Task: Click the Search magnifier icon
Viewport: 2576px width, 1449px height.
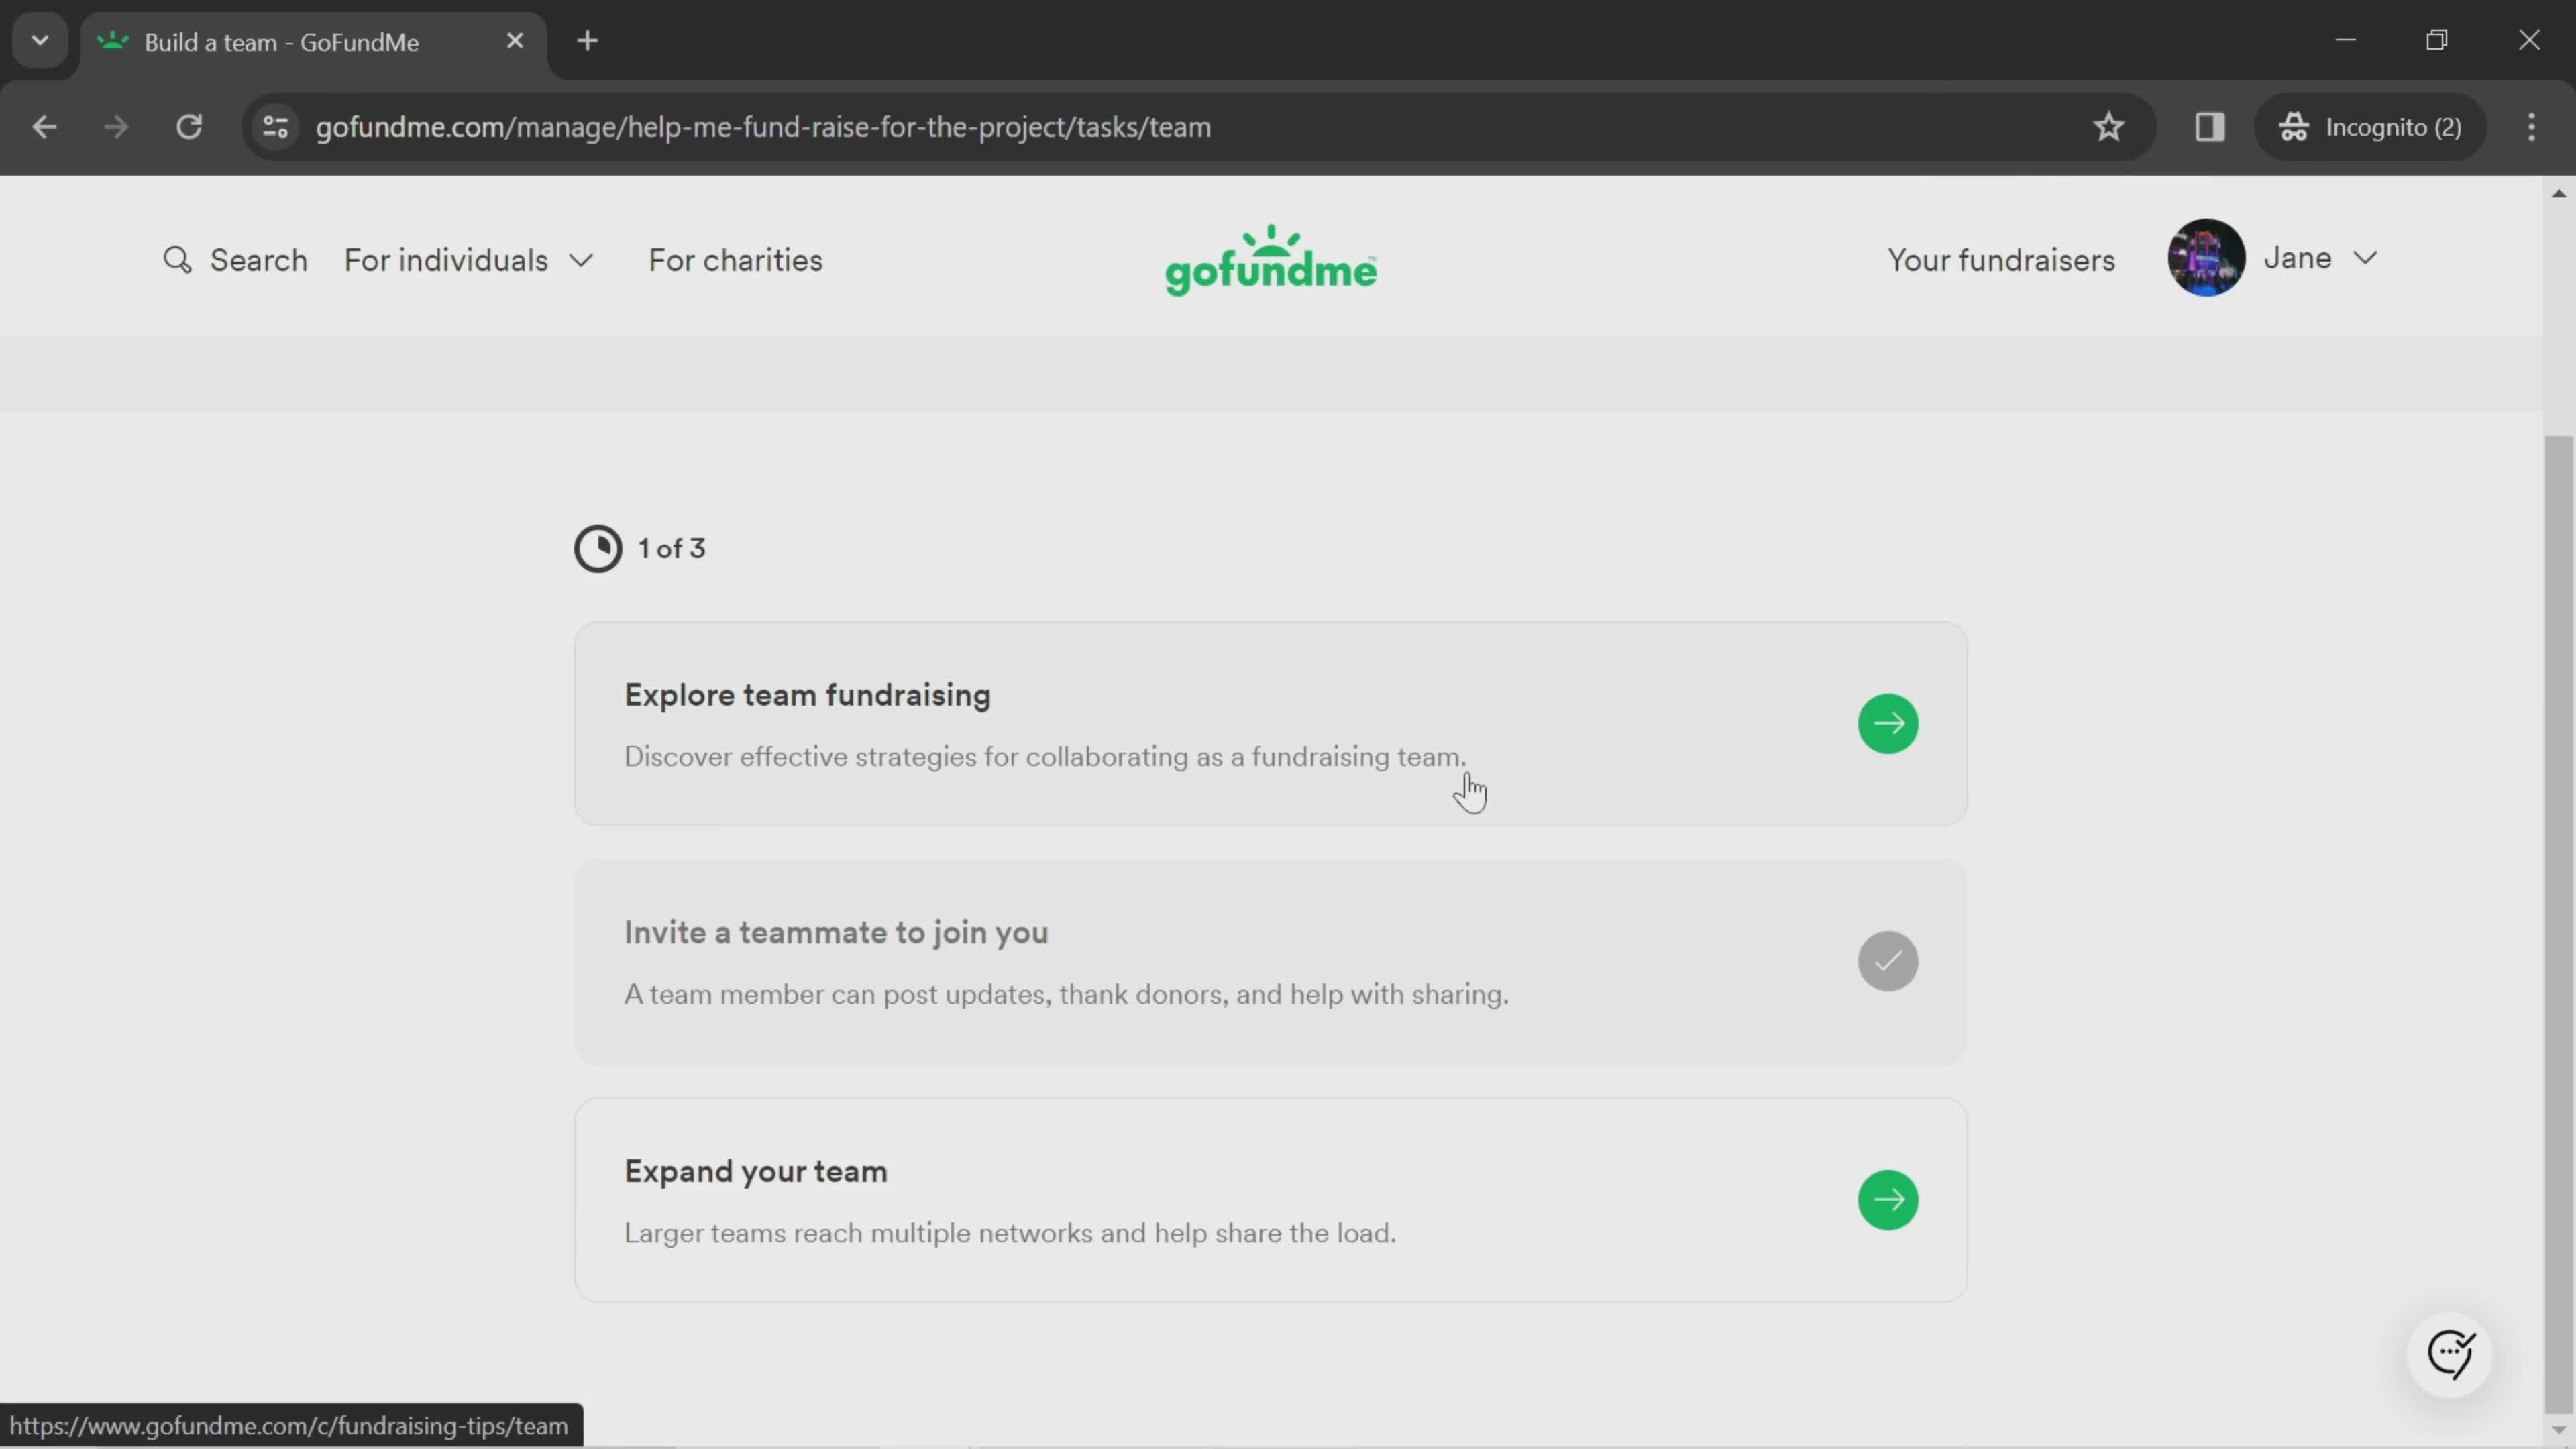Action: pyautogui.click(x=177, y=260)
